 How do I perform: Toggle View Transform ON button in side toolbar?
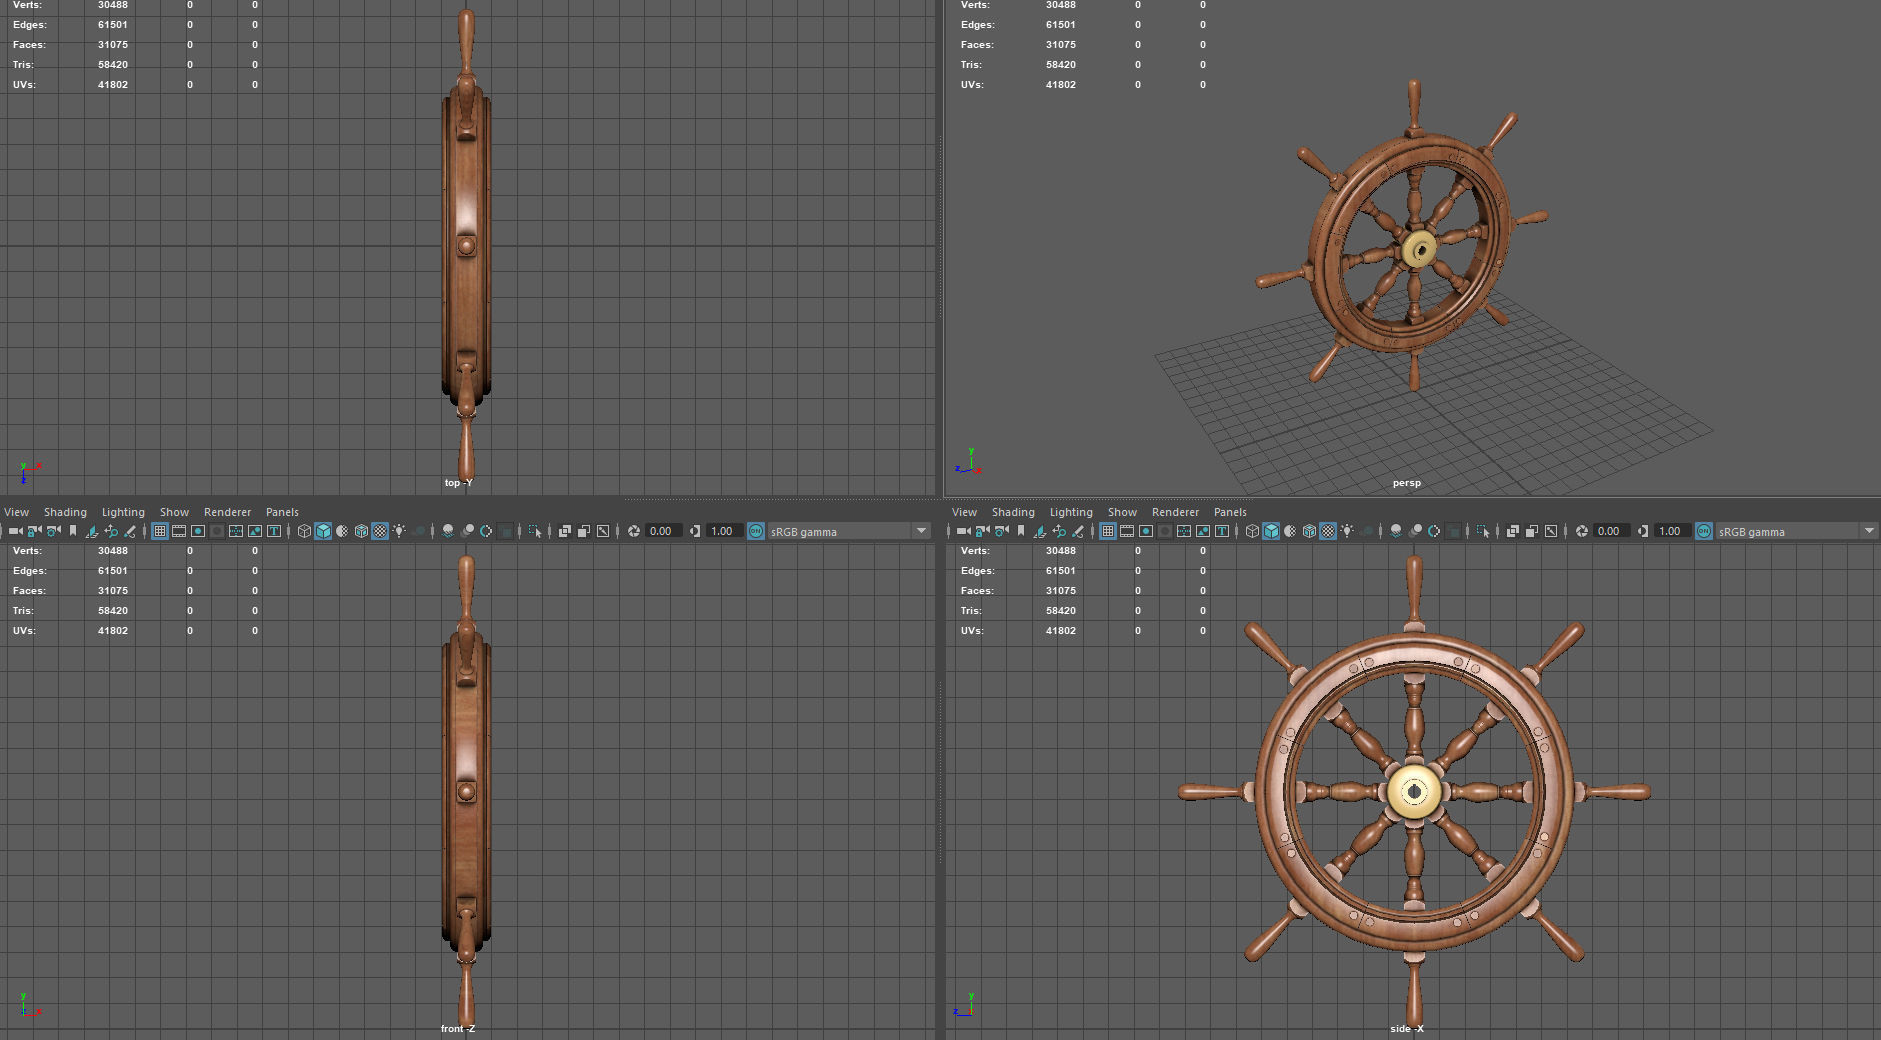click(x=1704, y=531)
